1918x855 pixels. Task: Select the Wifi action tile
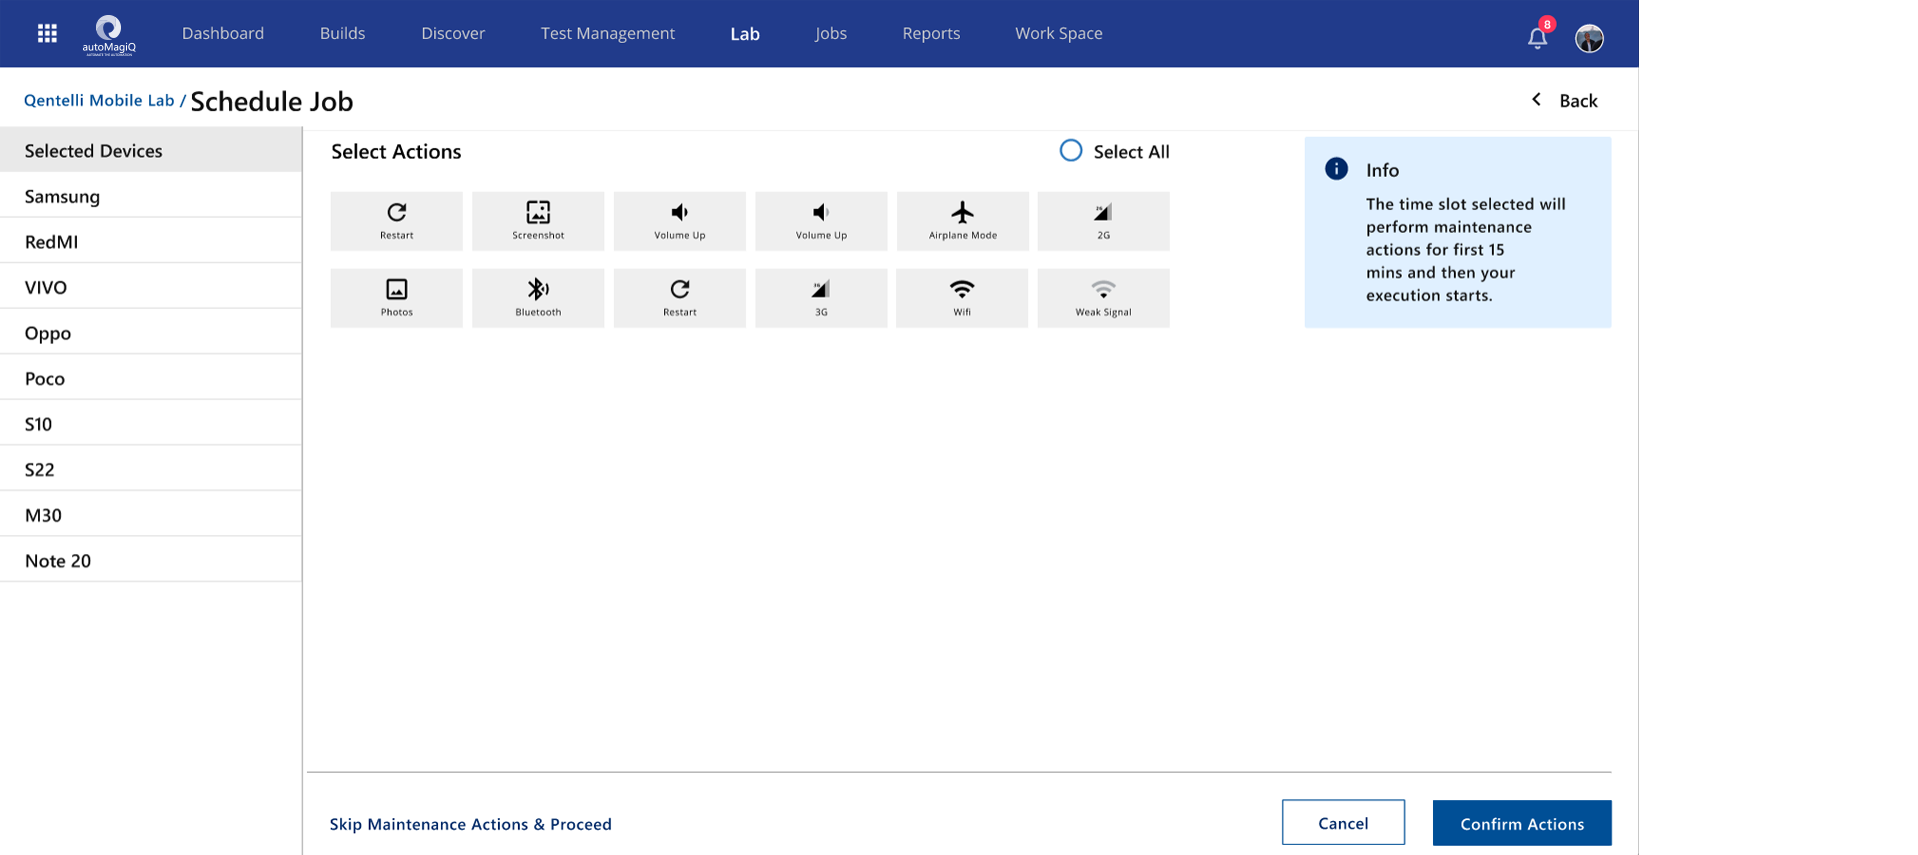coord(962,298)
